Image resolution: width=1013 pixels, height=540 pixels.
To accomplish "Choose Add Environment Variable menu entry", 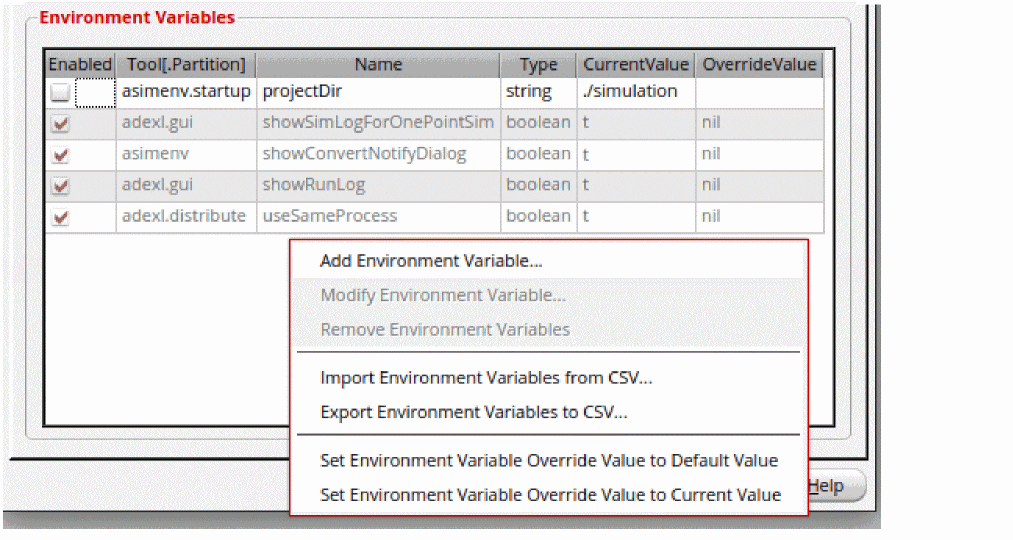I will (x=431, y=262).
